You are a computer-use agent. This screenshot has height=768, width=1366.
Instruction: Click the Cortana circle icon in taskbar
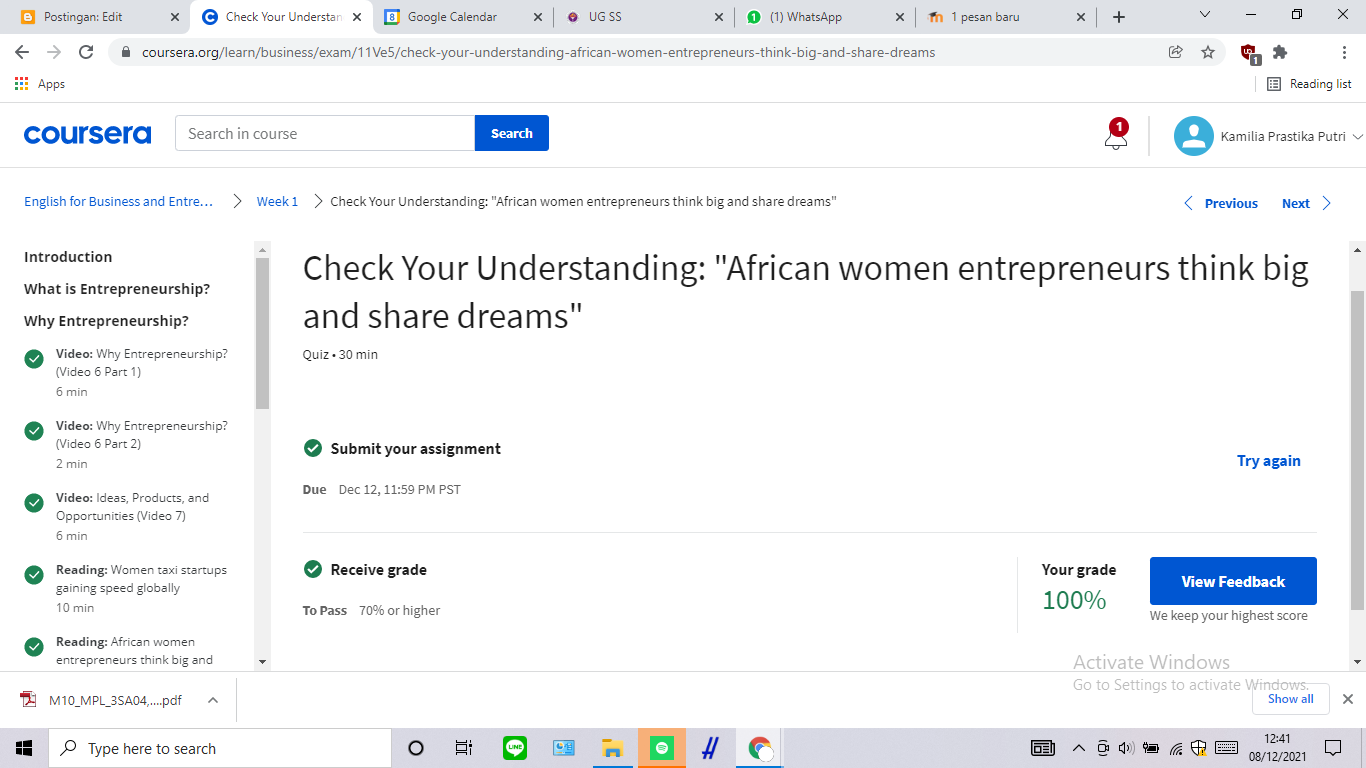tap(416, 748)
